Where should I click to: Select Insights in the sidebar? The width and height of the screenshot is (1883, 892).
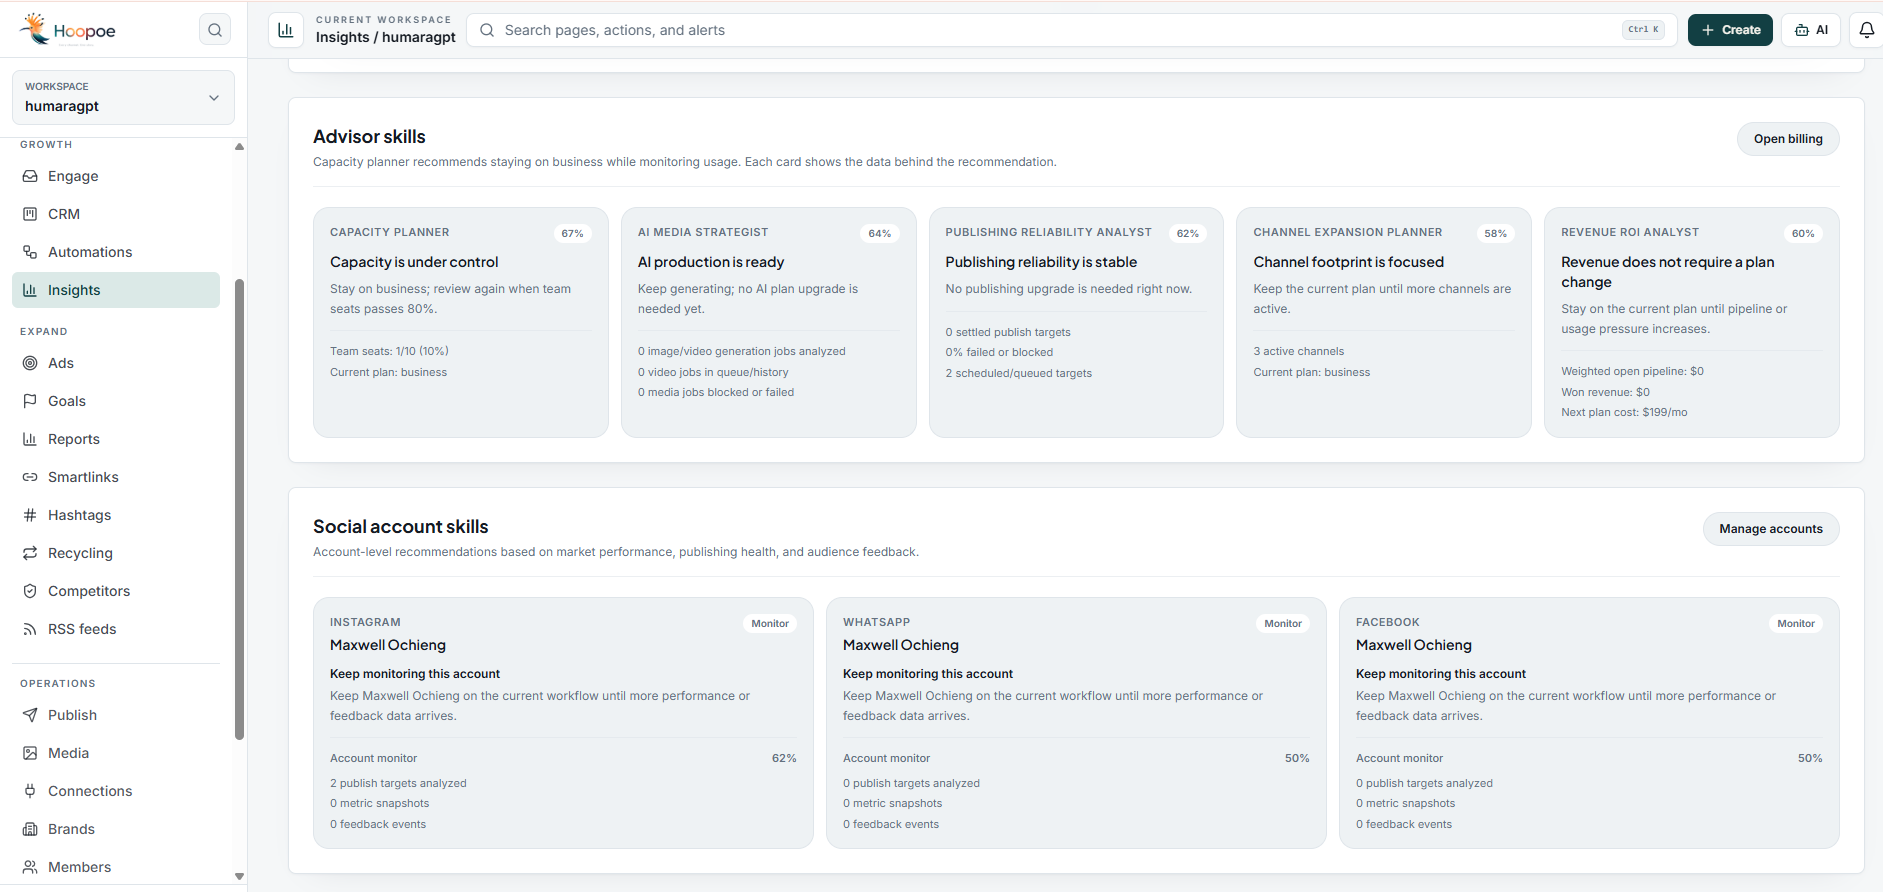coord(116,290)
